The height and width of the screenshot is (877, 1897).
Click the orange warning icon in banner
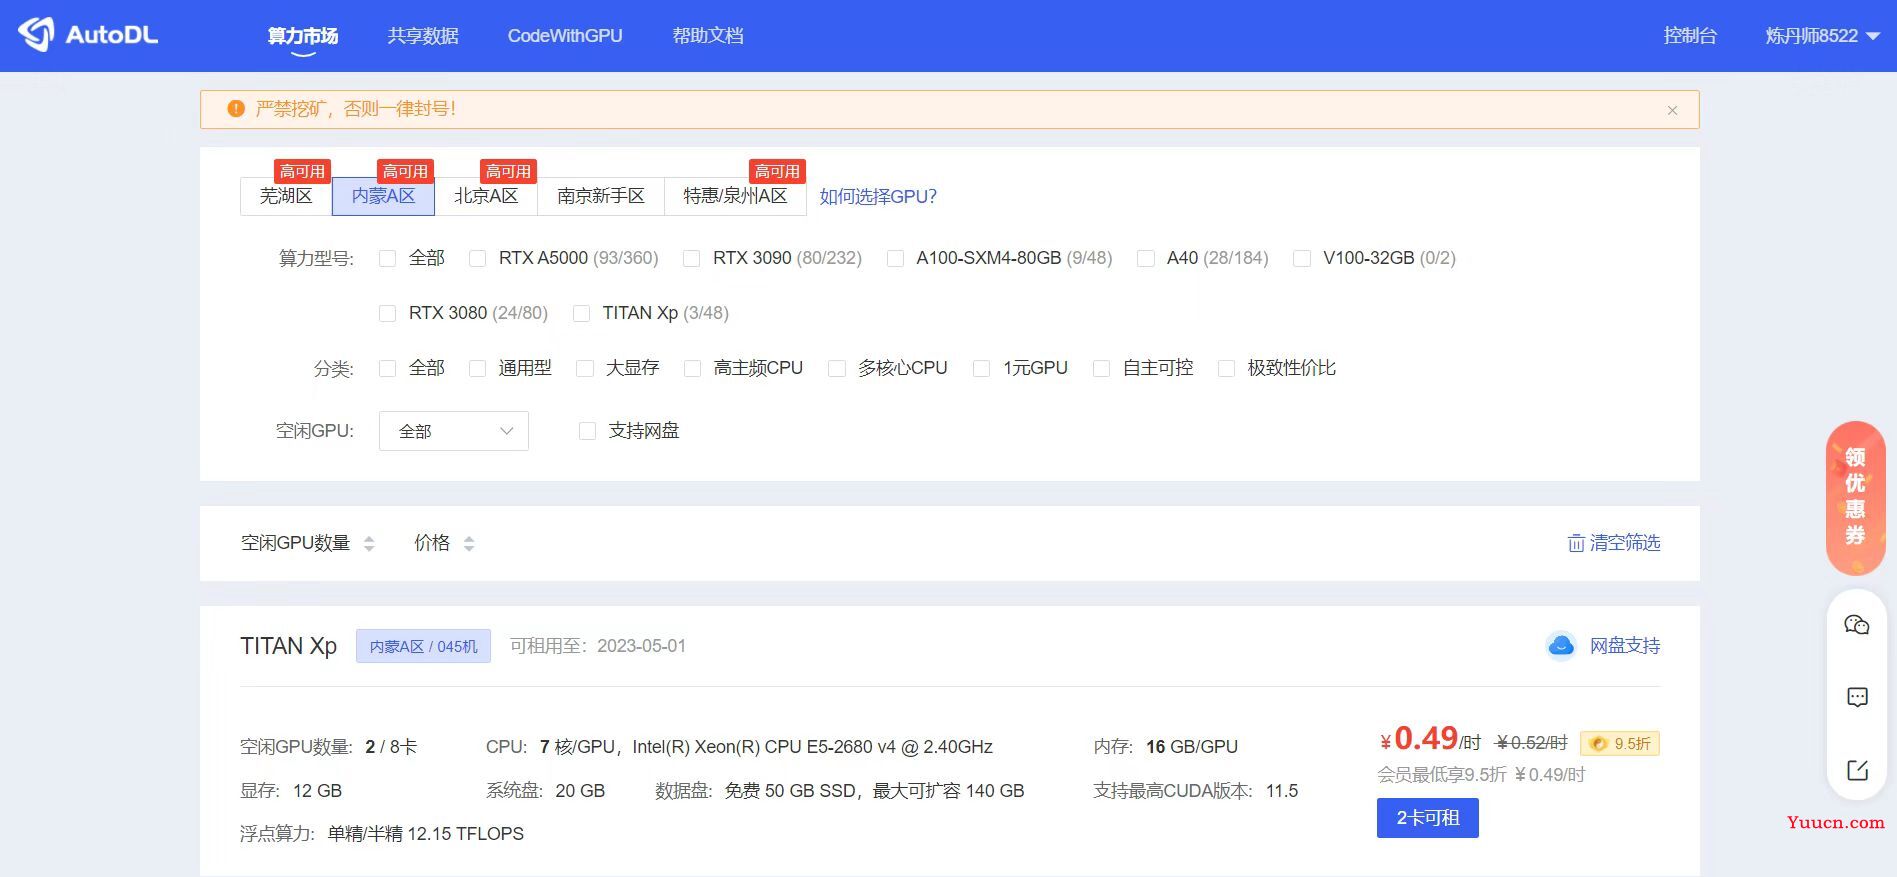tap(236, 109)
